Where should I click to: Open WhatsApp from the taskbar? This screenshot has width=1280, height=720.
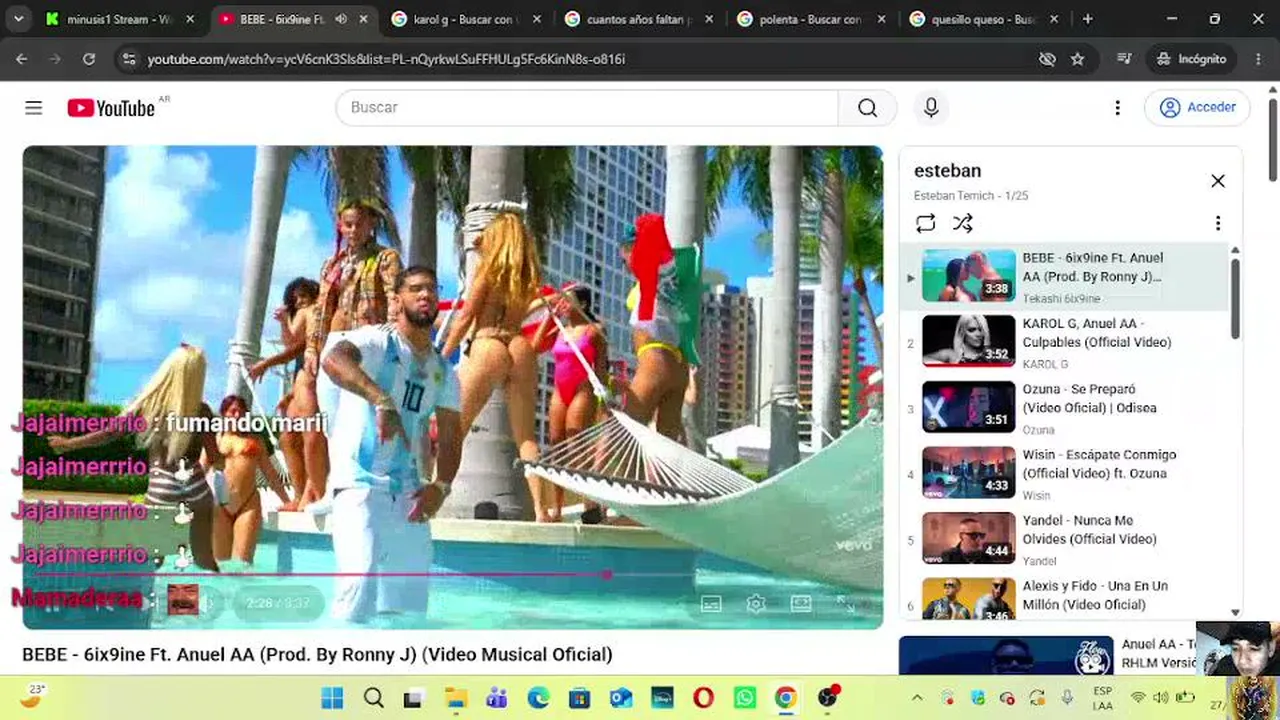(744, 698)
